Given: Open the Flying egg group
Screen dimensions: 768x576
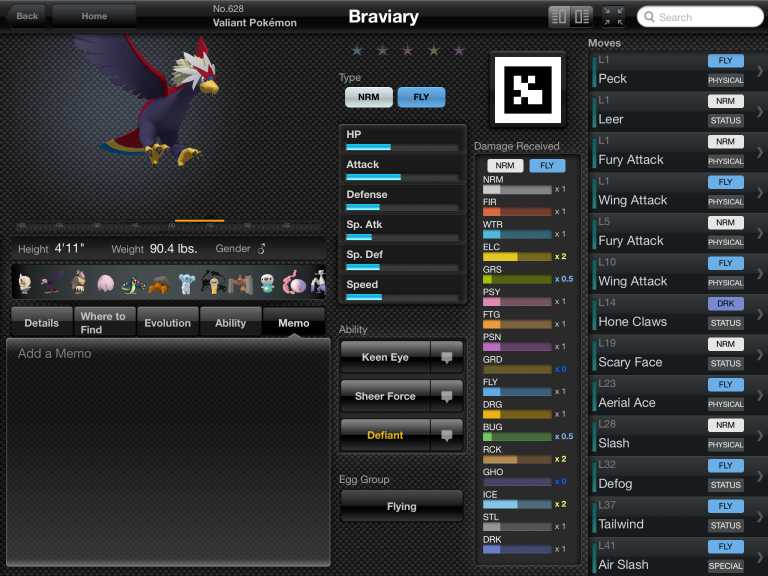Looking at the screenshot, I should 402,506.
